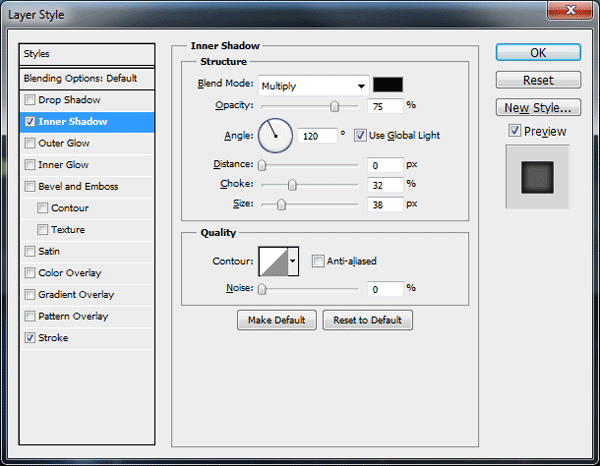Open the Stroke settings row
This screenshot has width=600, height=466.
(x=87, y=338)
